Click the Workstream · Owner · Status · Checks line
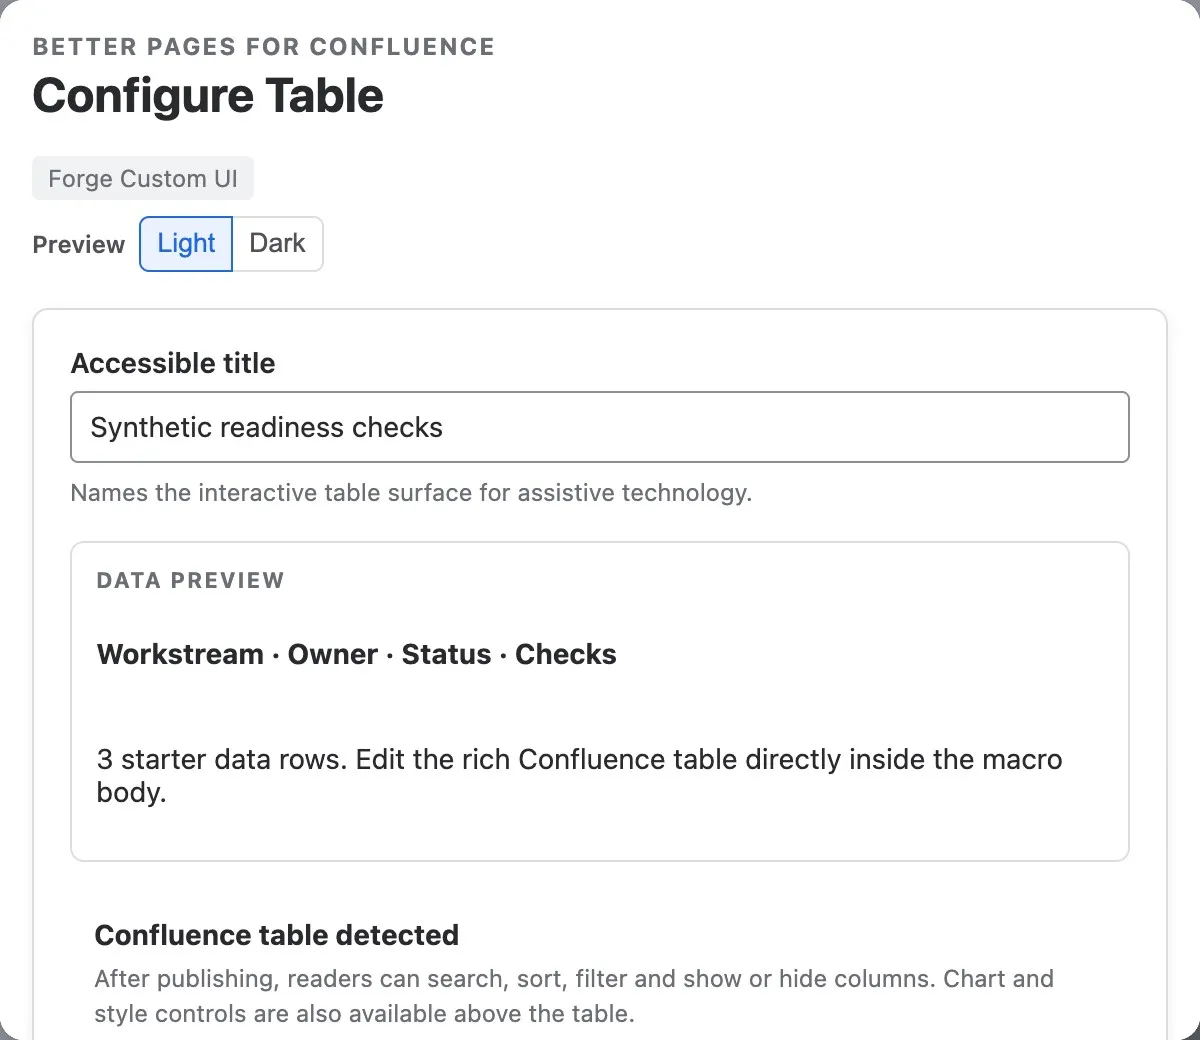 click(x=357, y=654)
